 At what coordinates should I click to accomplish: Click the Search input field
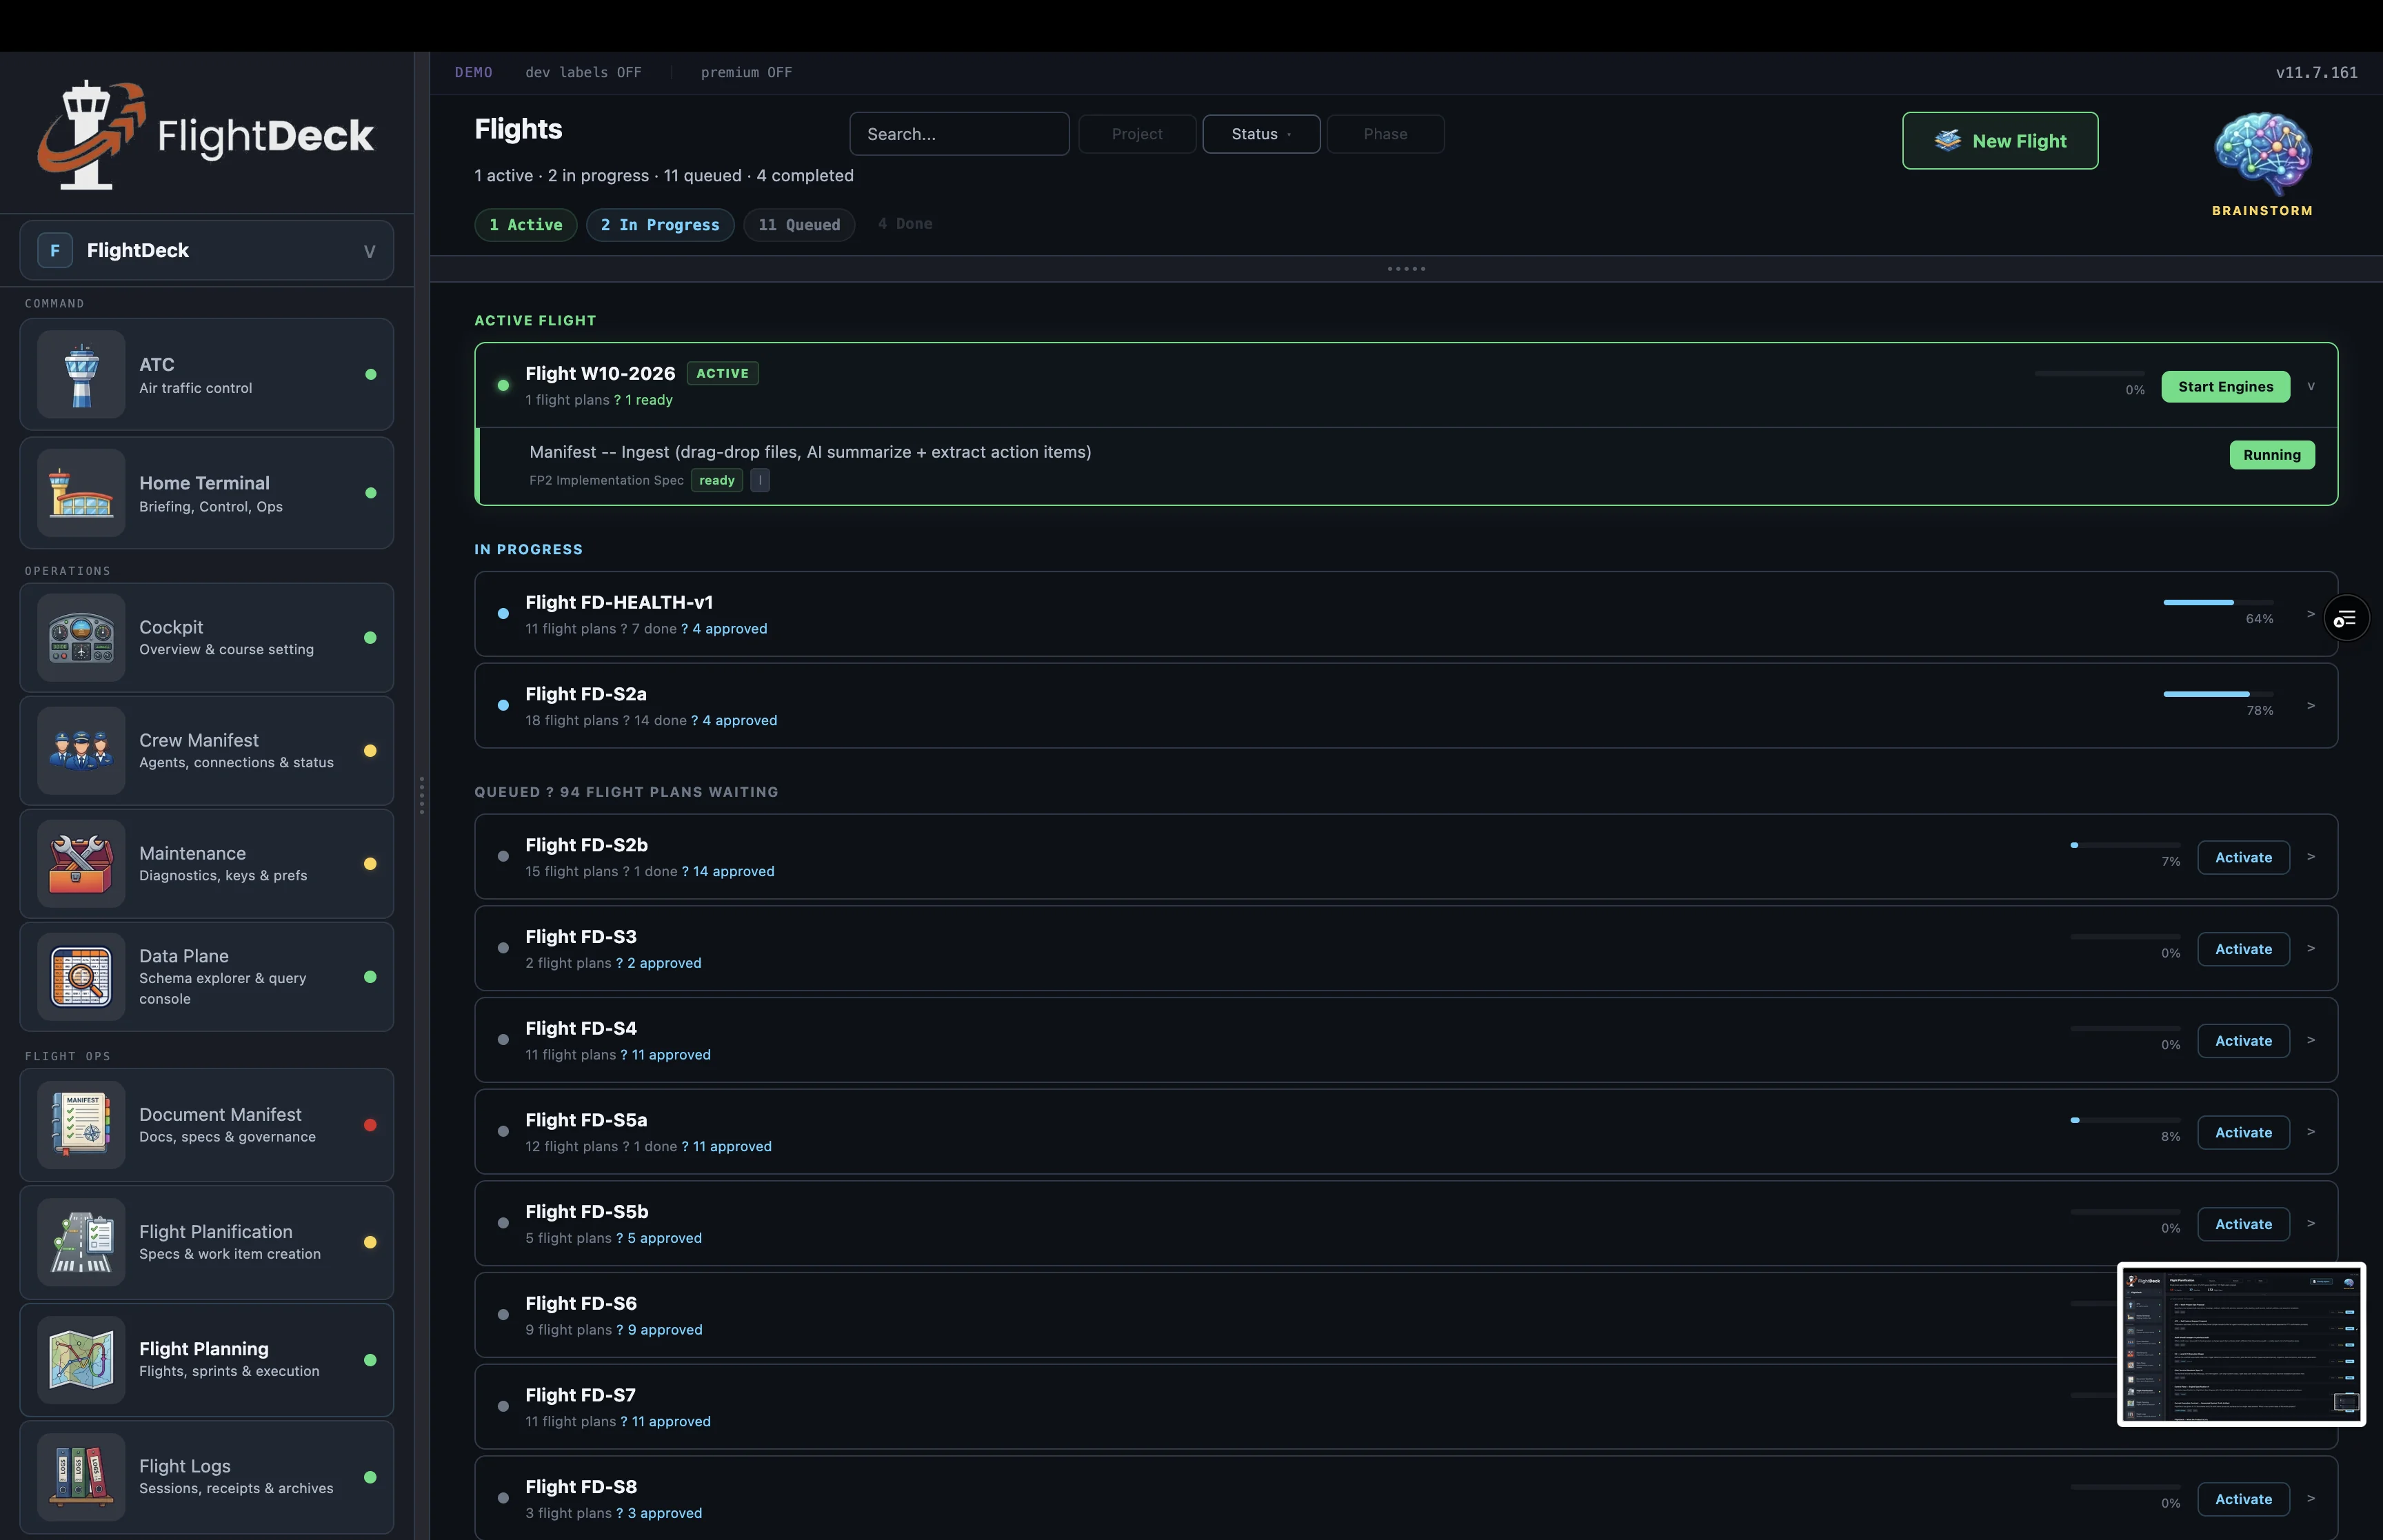(x=958, y=134)
